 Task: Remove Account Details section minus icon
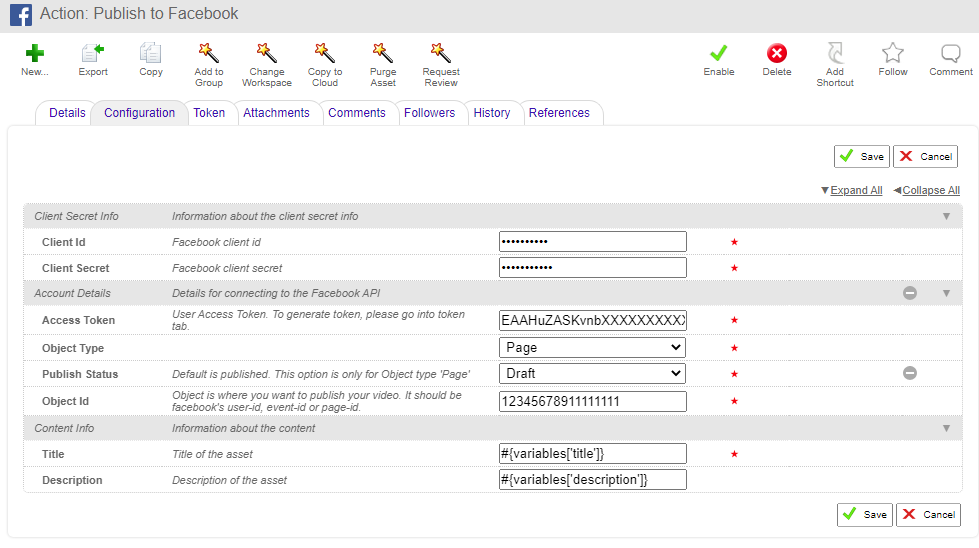[x=910, y=293]
